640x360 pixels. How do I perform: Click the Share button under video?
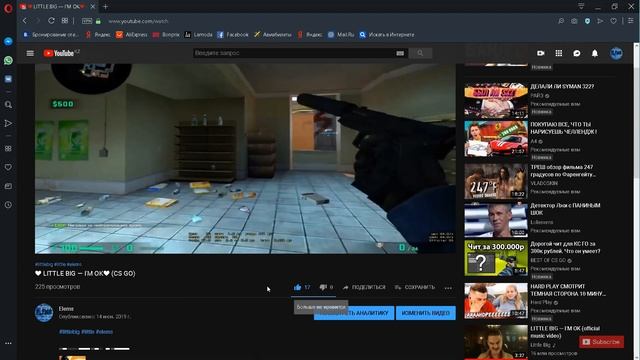point(364,287)
